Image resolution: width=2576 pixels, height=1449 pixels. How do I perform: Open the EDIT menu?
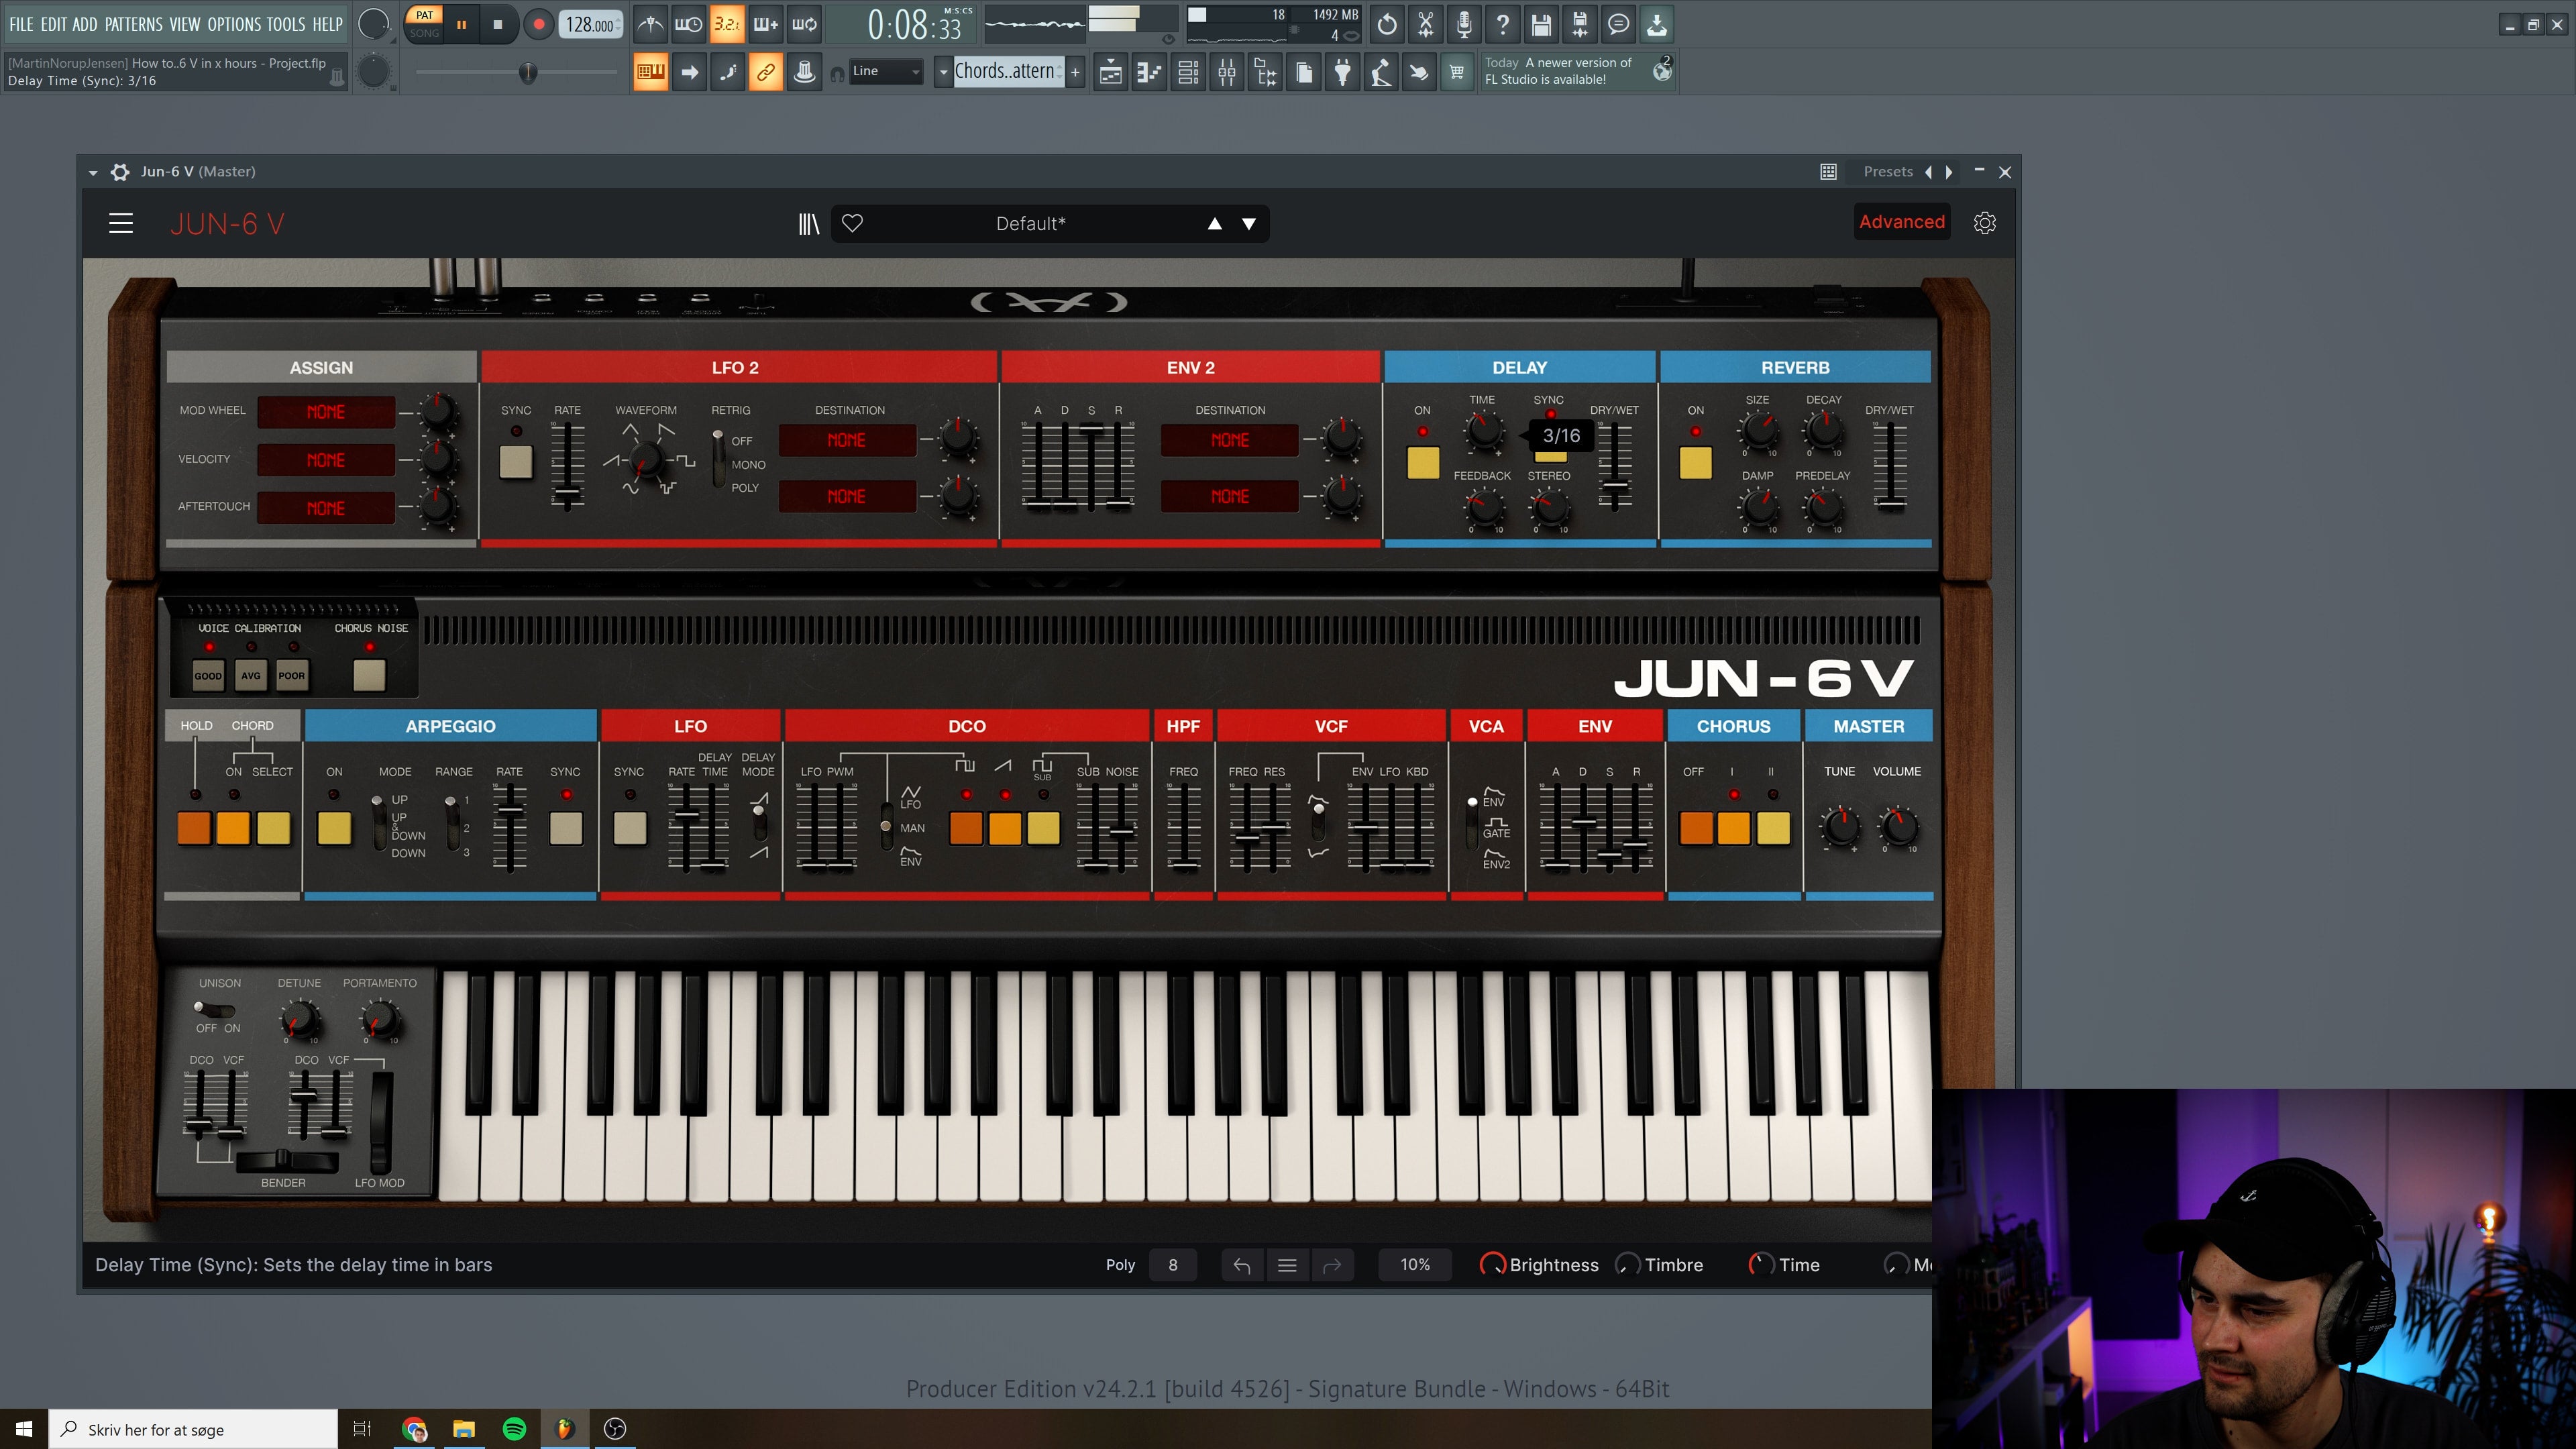[53, 24]
